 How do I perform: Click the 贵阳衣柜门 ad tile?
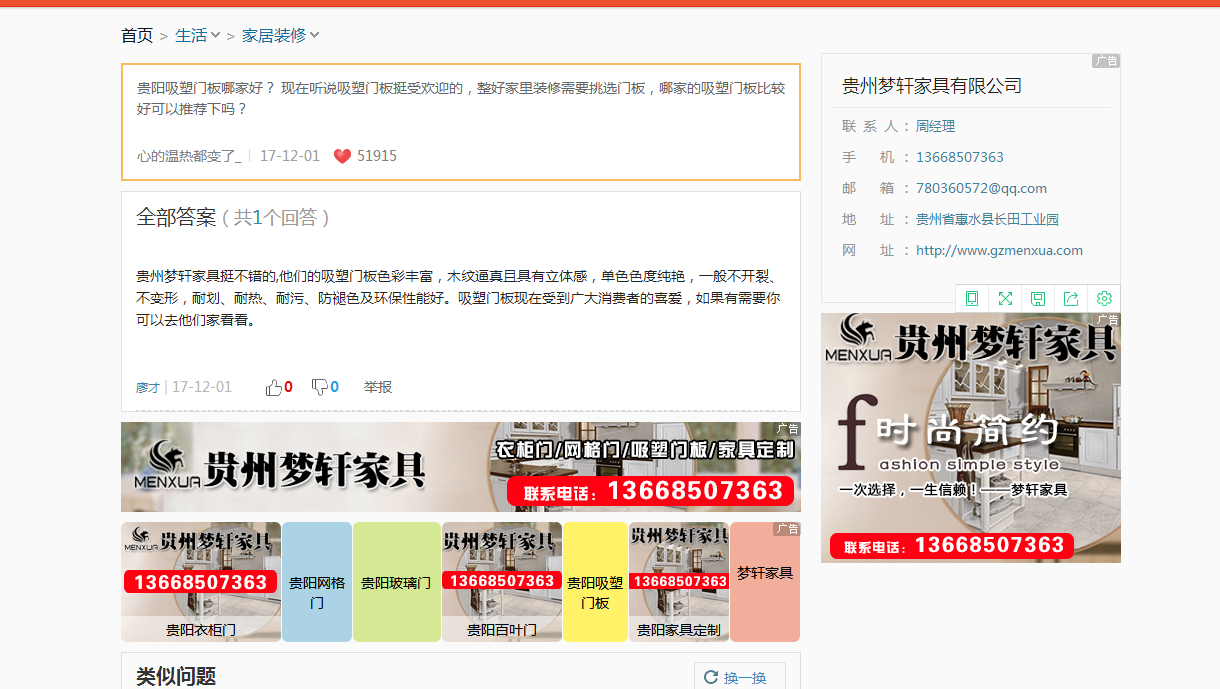click(201, 582)
